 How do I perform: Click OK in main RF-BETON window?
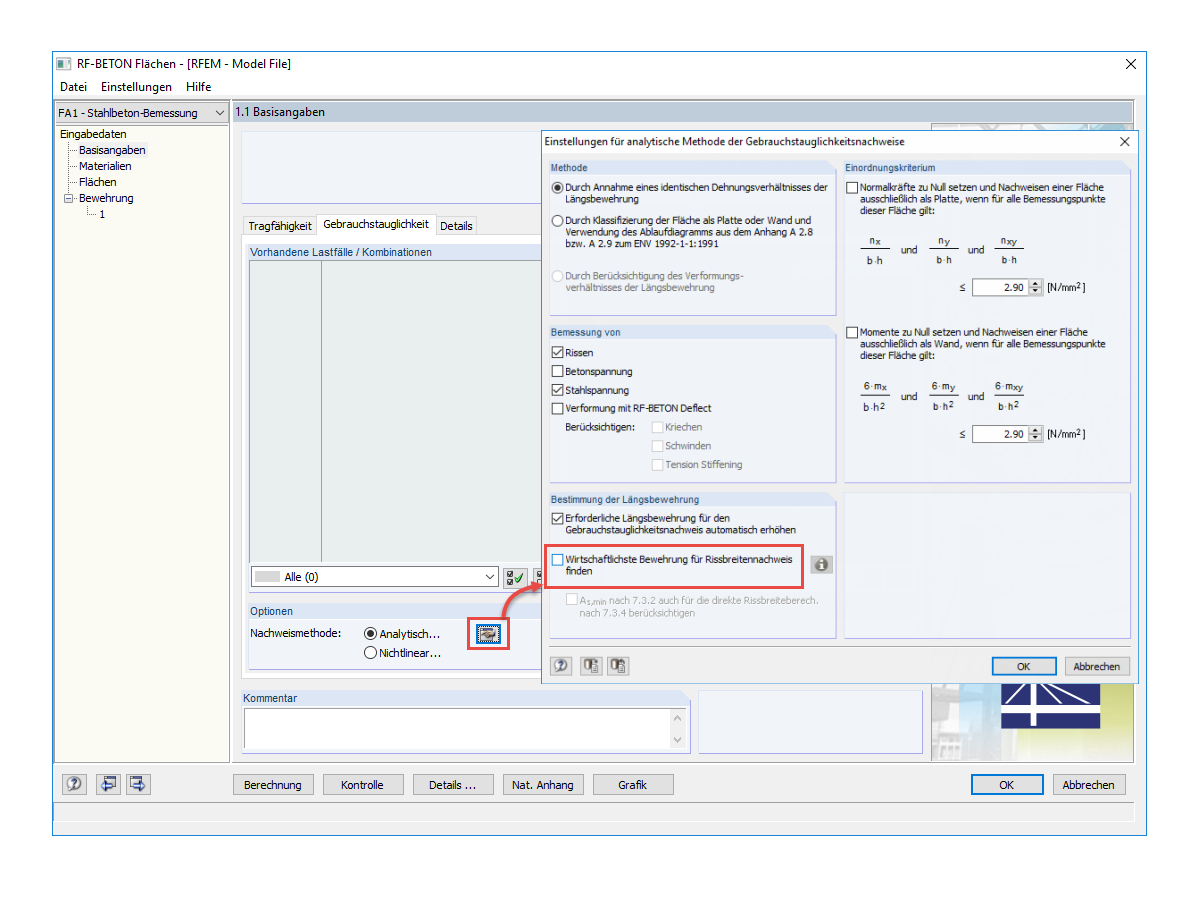(1007, 785)
